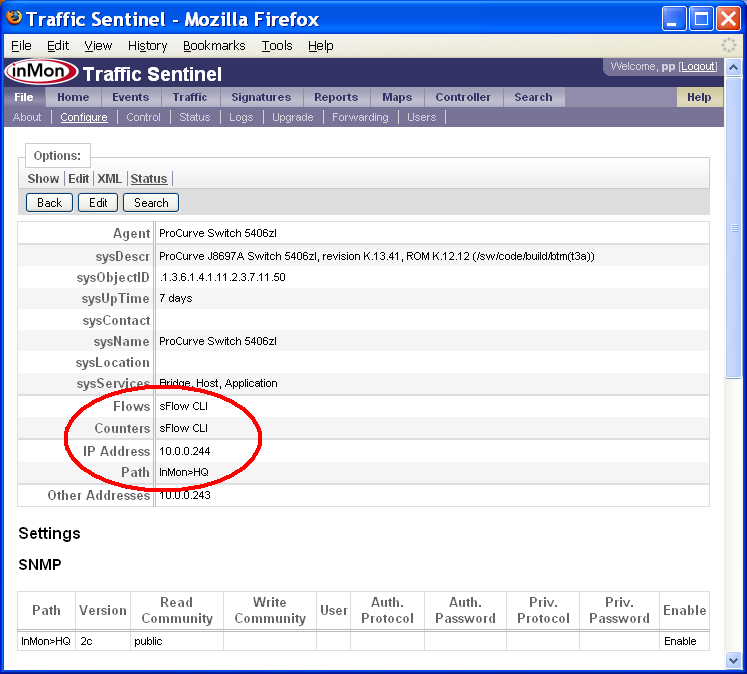Click the Help tab

699,97
